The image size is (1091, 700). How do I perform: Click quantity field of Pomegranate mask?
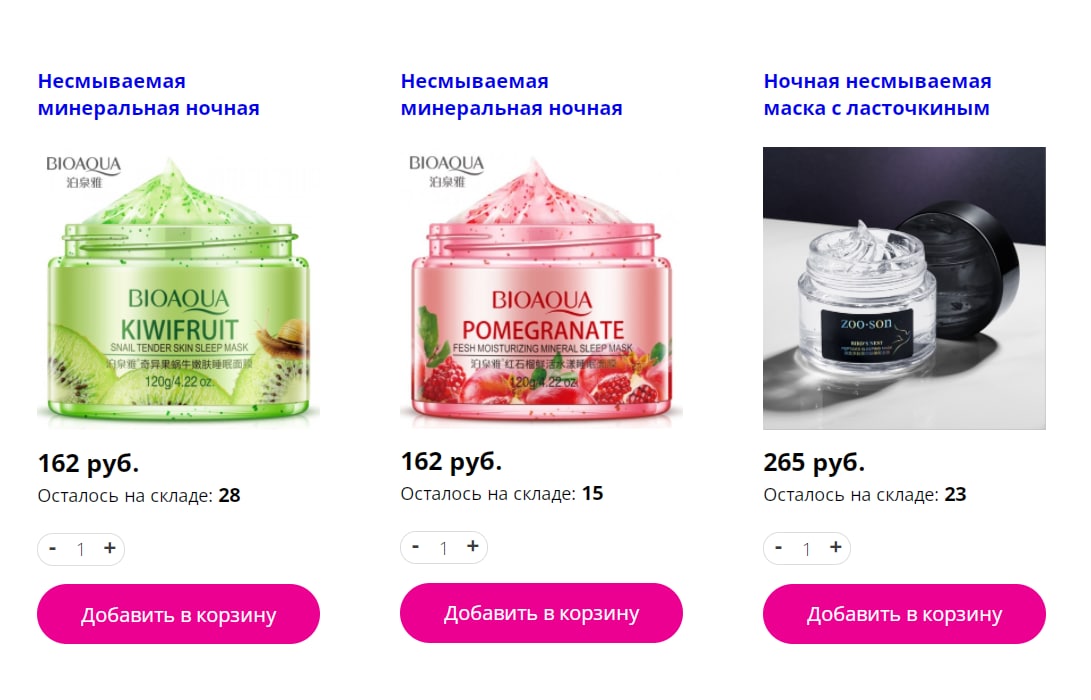point(444,548)
